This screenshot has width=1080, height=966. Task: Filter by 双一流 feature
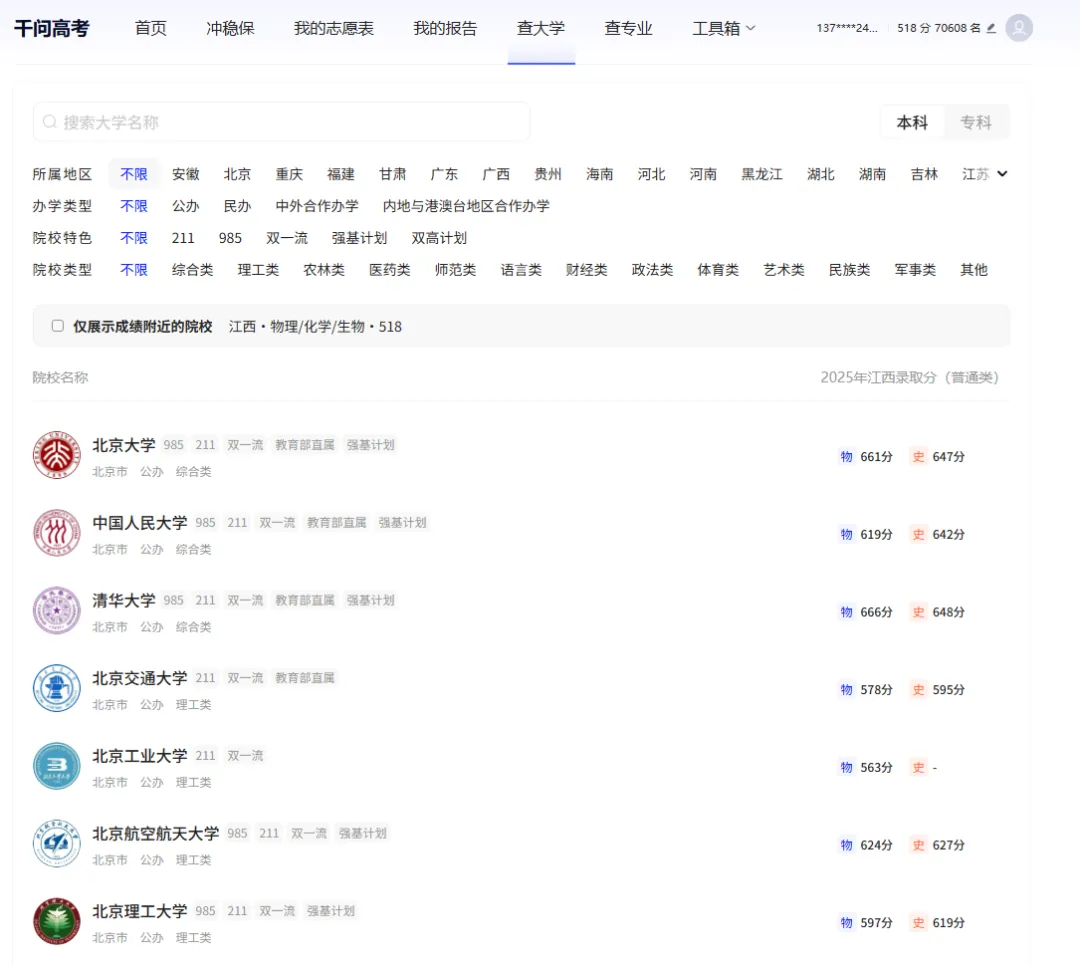coord(287,238)
